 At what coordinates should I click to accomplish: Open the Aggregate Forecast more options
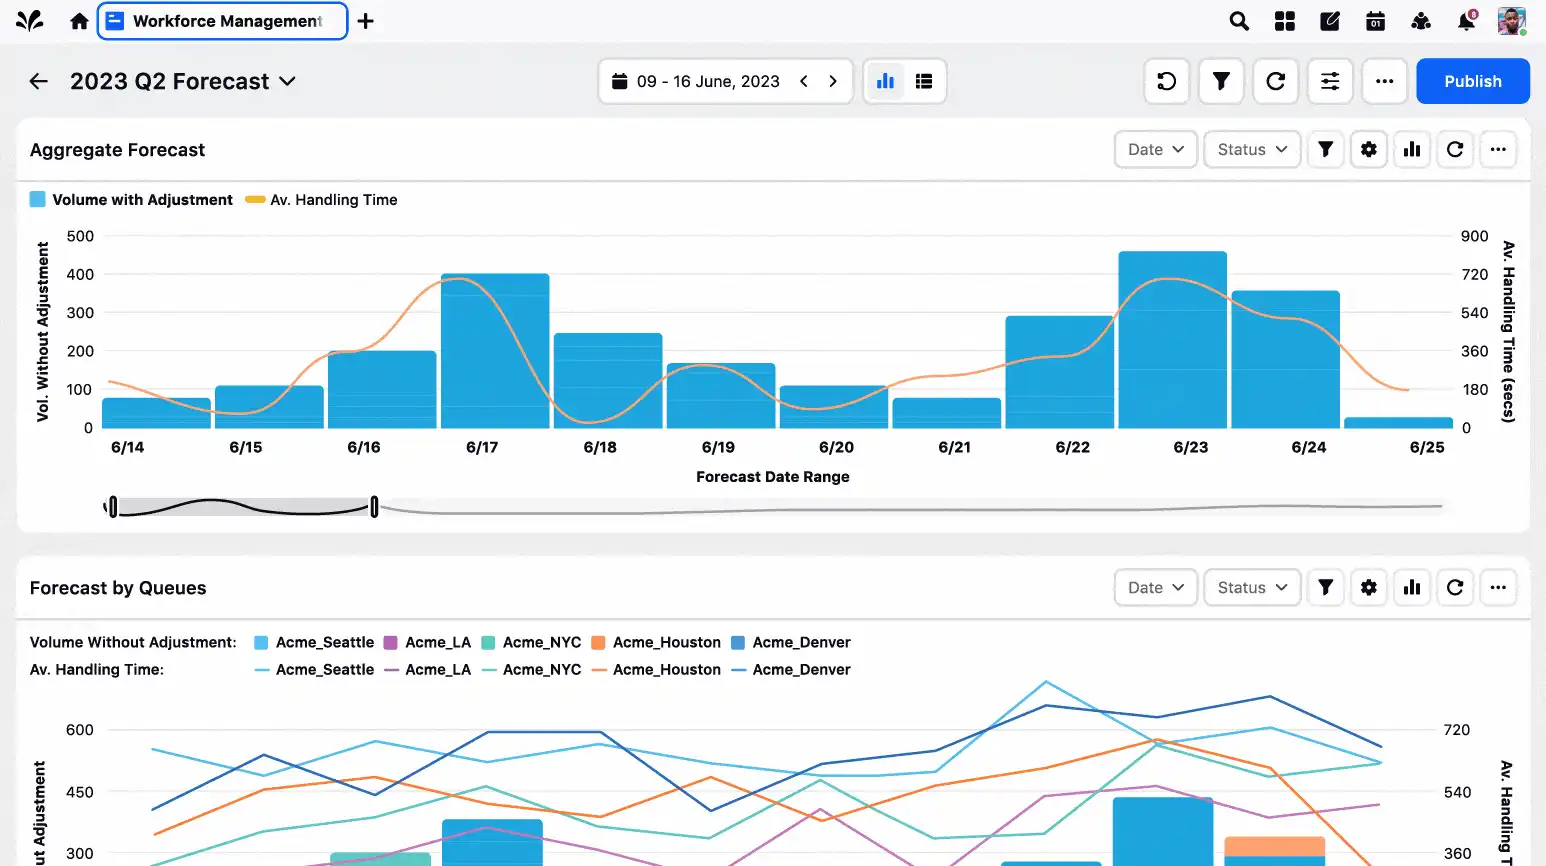(x=1498, y=149)
